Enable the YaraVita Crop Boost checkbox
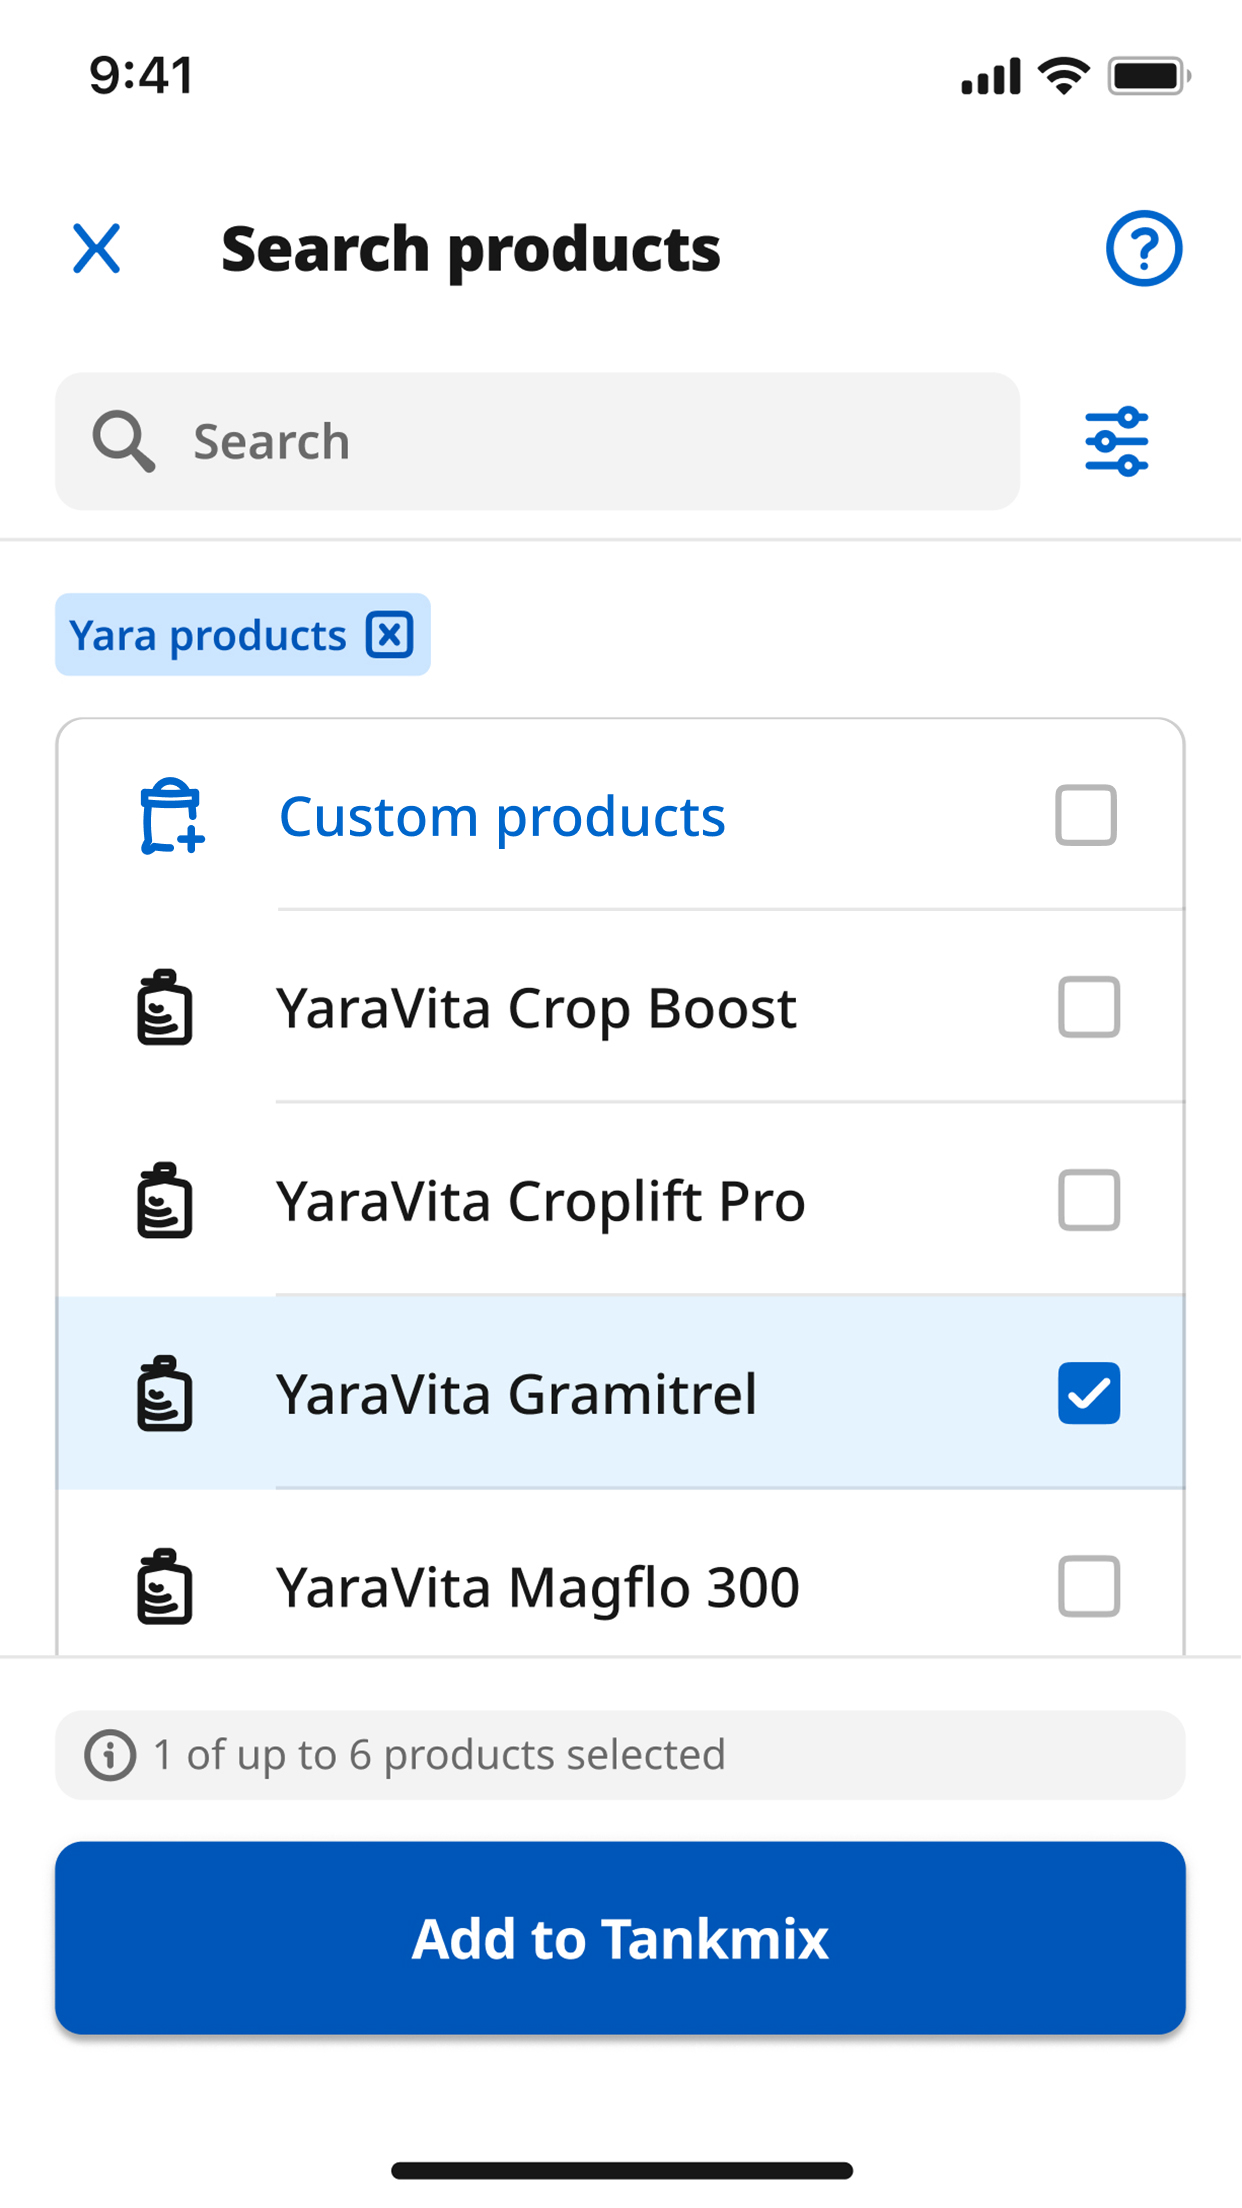This screenshot has height=2208, width=1242. (1088, 1007)
